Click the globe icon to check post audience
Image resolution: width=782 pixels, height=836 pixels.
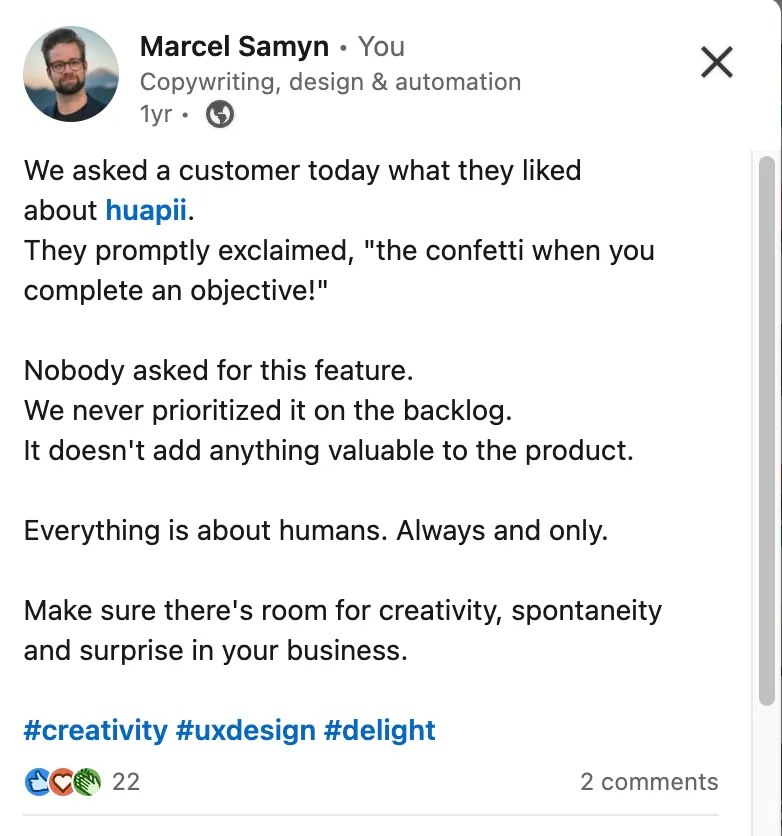[x=218, y=114]
